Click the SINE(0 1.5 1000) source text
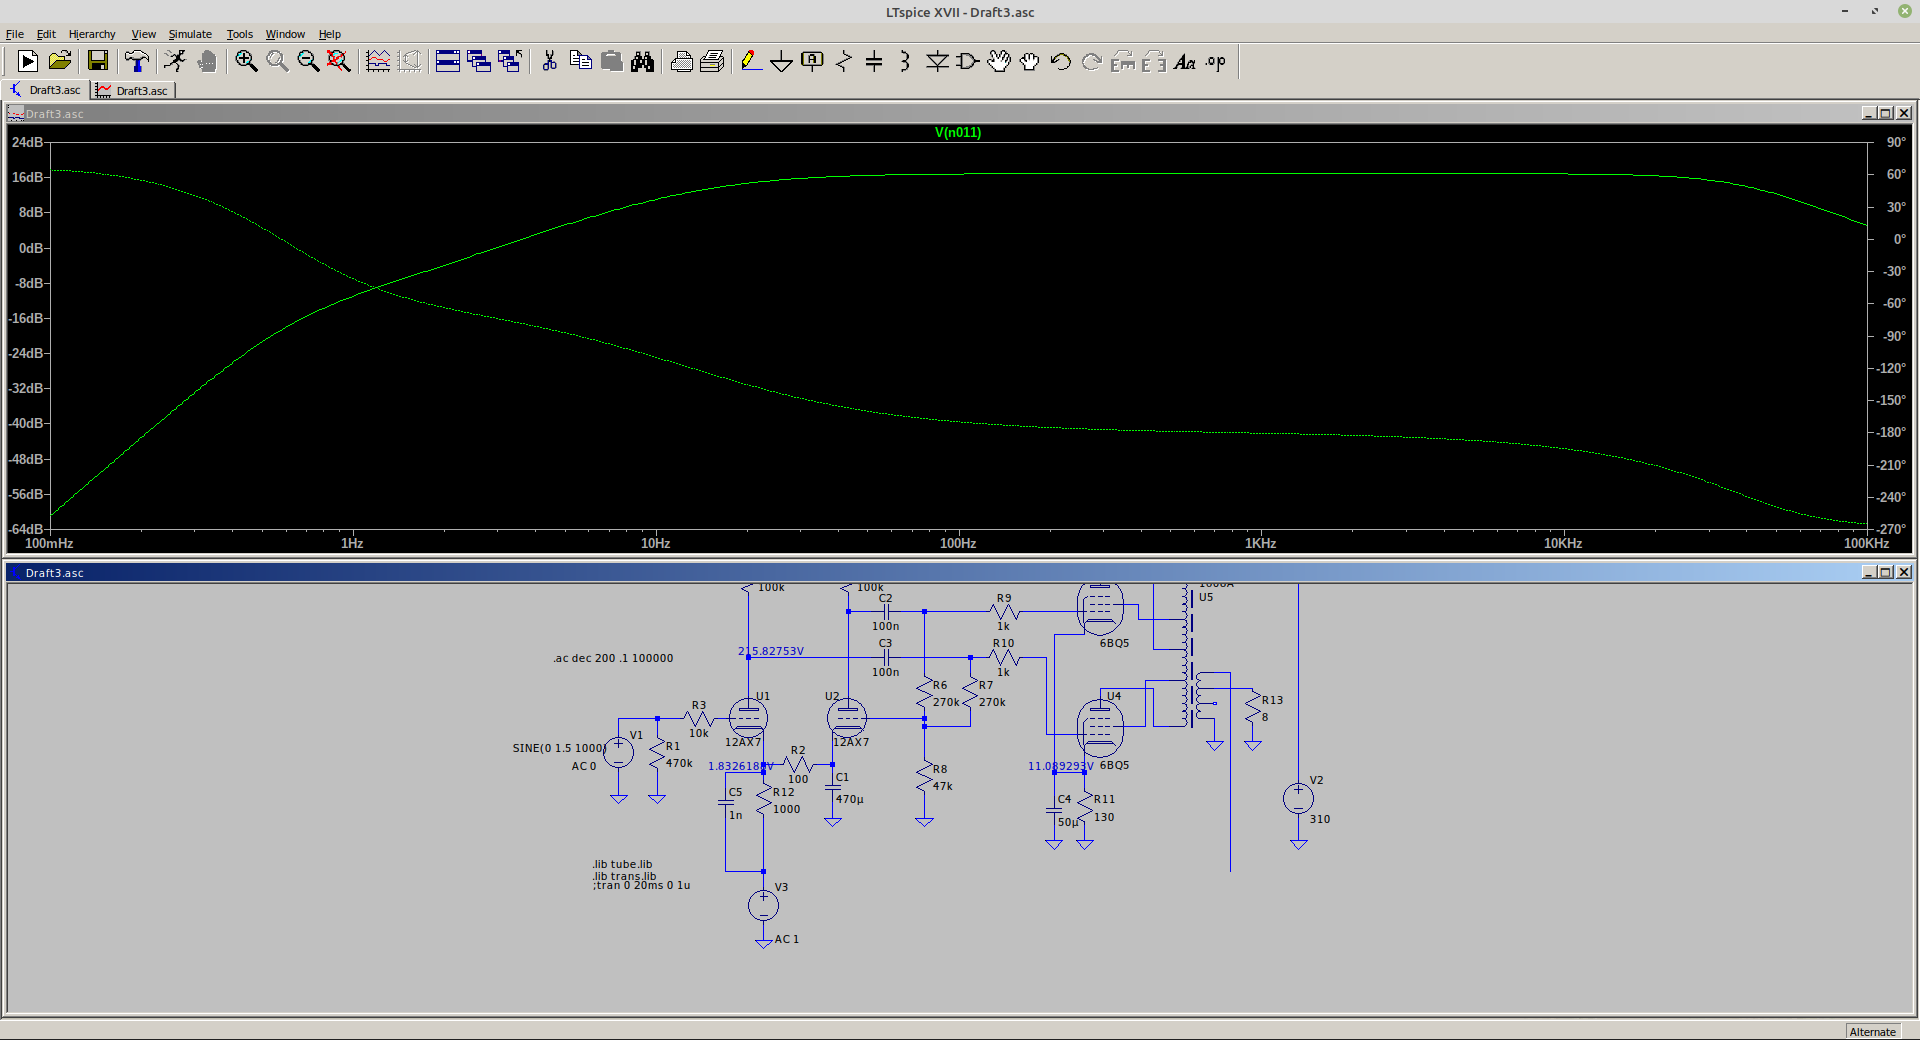Viewport: 1920px width, 1040px height. (559, 748)
